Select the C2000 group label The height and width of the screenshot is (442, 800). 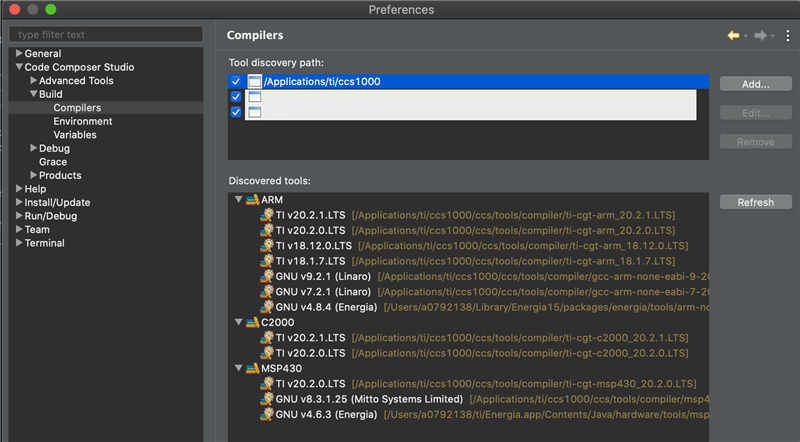click(x=278, y=322)
